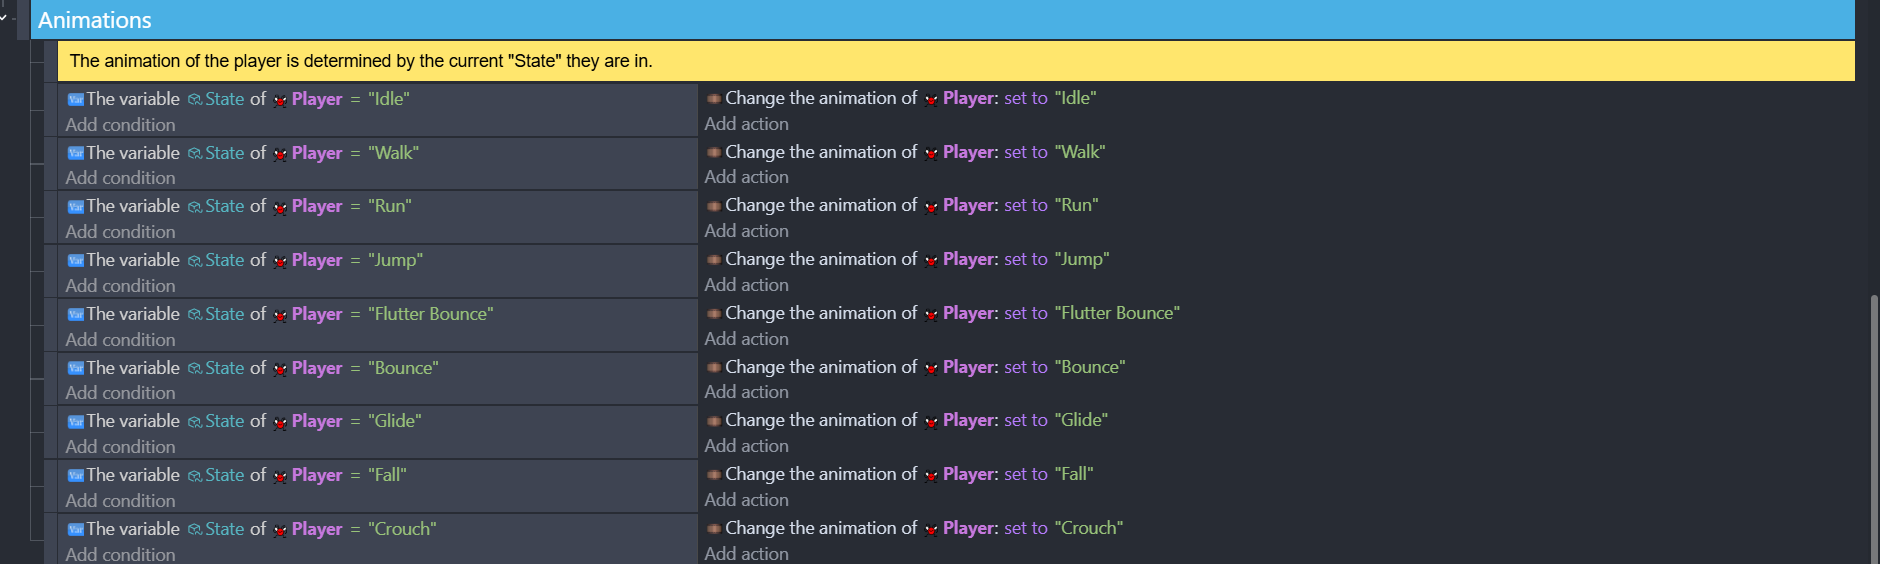Click the State variable icon in "Glide" condition
1880x564 pixels.
pyautogui.click(x=195, y=422)
